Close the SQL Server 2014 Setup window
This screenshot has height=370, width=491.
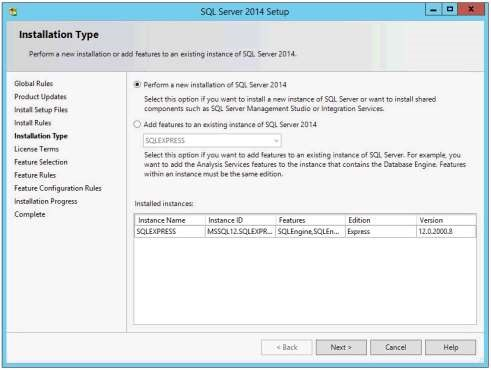click(471, 10)
